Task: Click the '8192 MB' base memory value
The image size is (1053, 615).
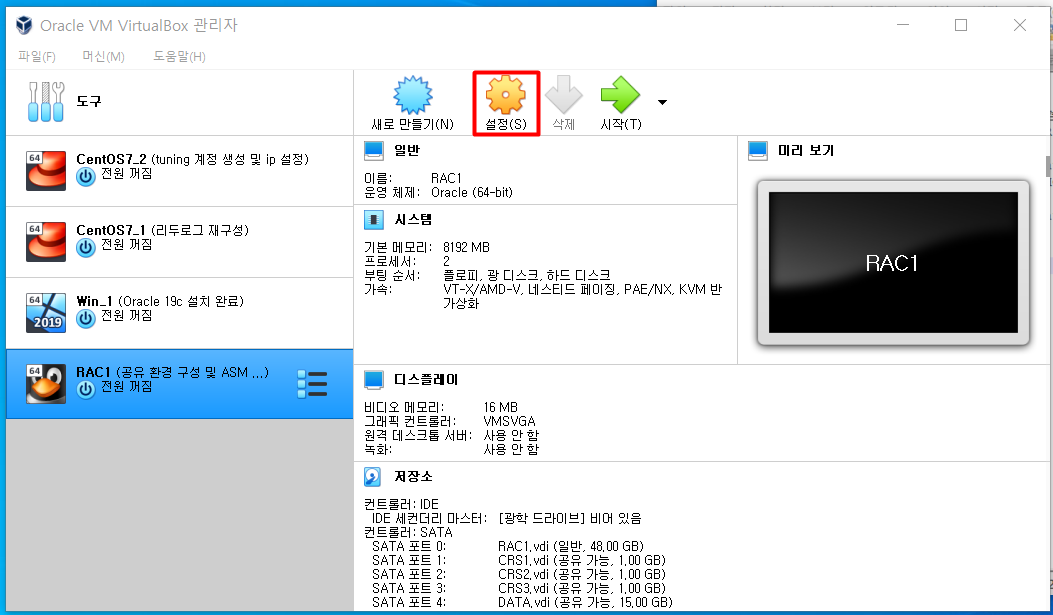Action: pos(466,247)
